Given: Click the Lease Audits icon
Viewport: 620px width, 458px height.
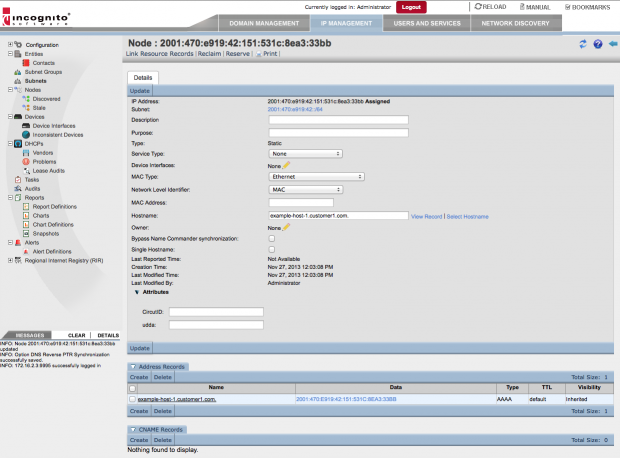Looking at the screenshot, I should tap(26, 171).
